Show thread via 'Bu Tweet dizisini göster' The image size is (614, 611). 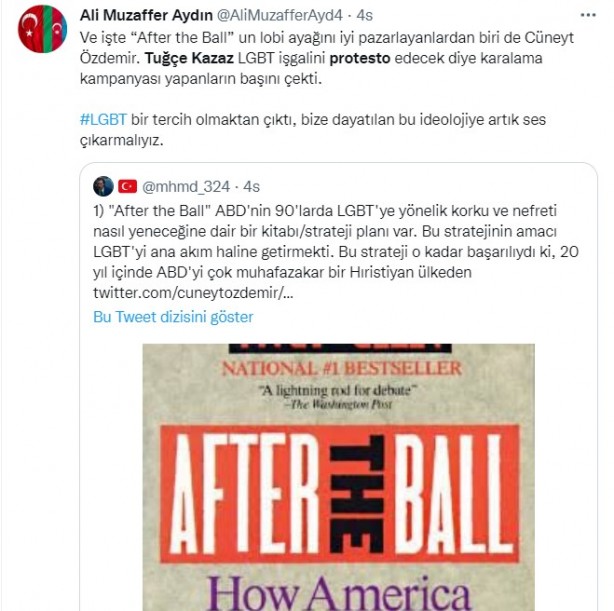coord(173,317)
